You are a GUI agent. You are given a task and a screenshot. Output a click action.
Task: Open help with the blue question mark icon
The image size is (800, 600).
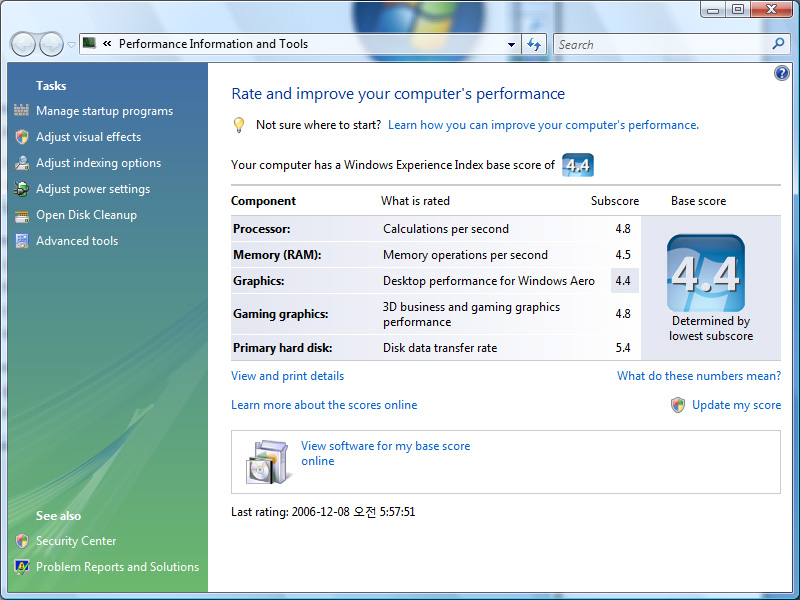[x=781, y=73]
